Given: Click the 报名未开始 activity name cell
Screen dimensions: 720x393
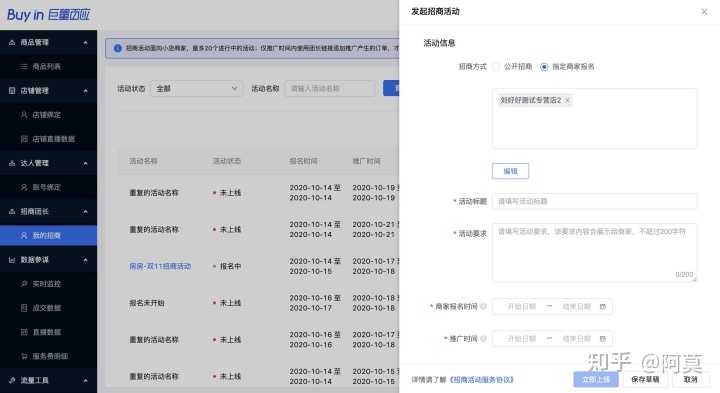Looking at the screenshot, I should (146, 303).
